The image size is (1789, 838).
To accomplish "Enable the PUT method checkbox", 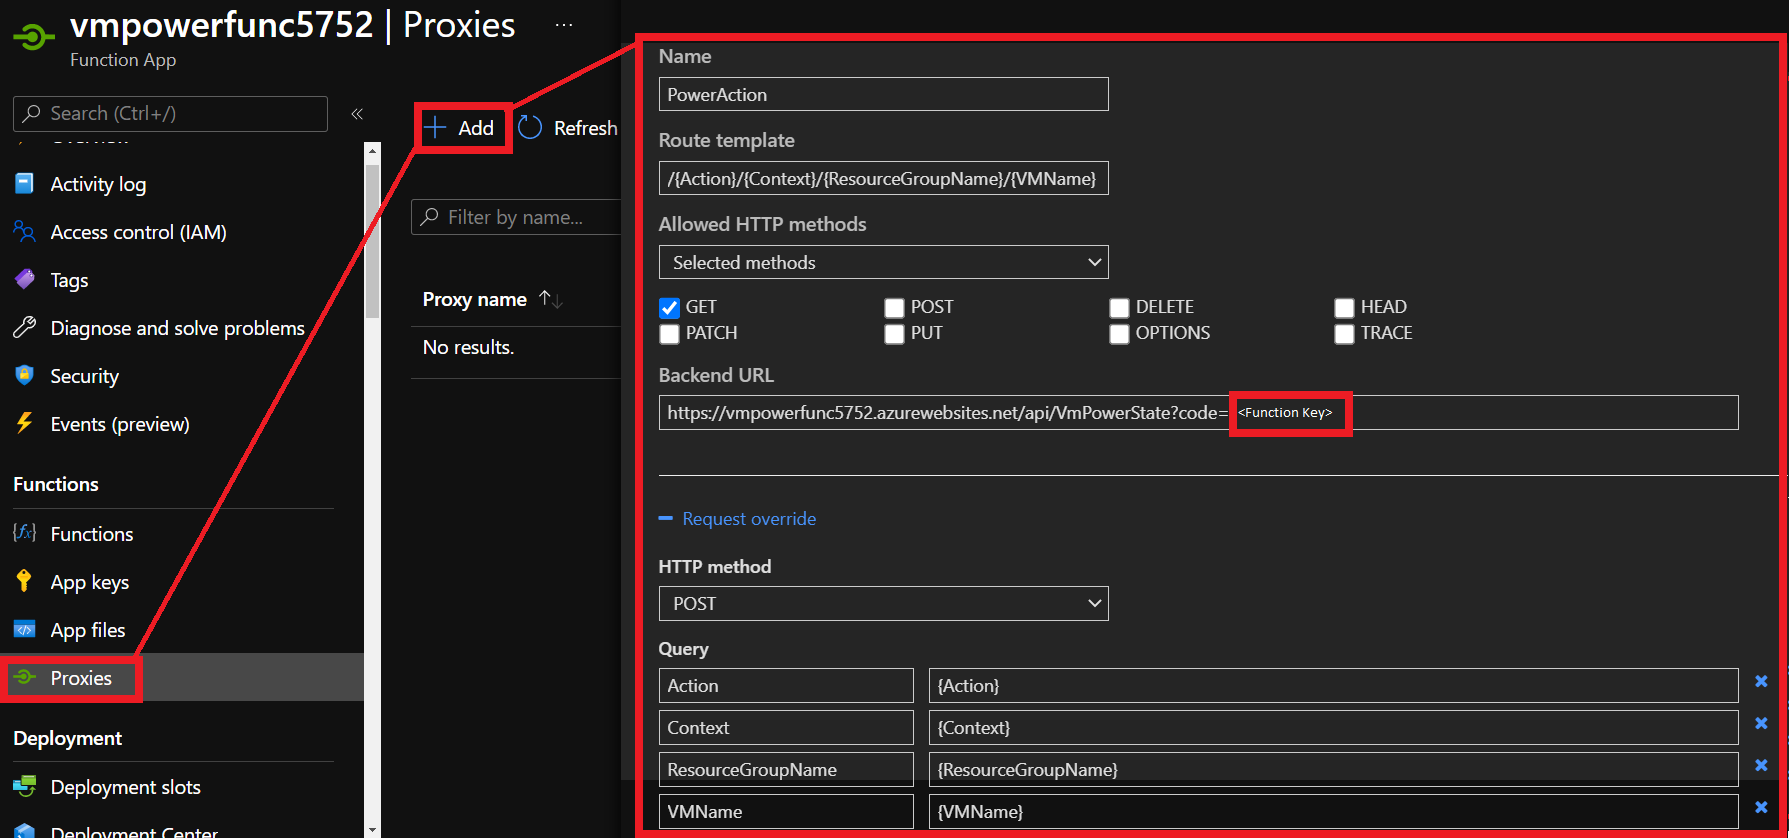I will (x=894, y=334).
